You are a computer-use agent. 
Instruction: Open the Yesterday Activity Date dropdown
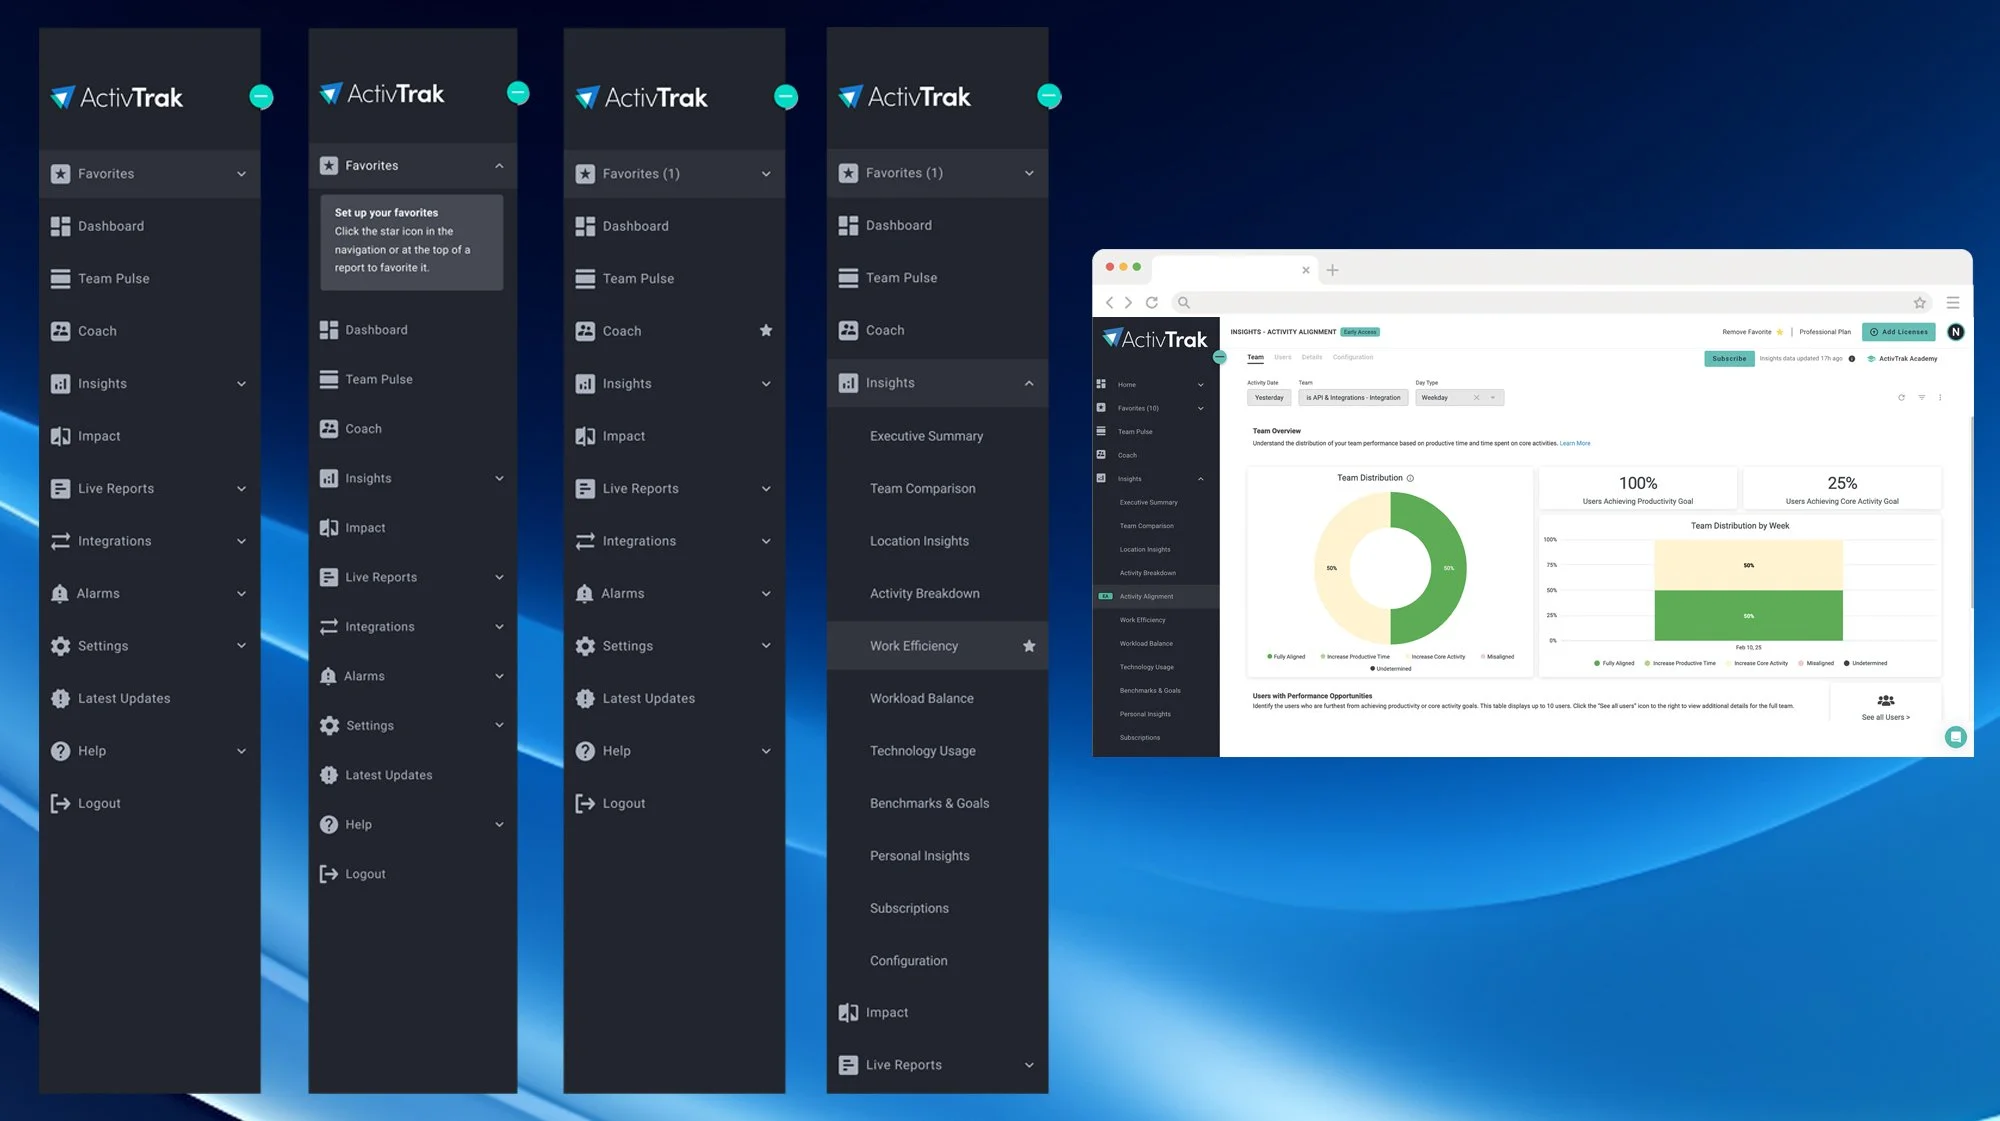pos(1268,398)
